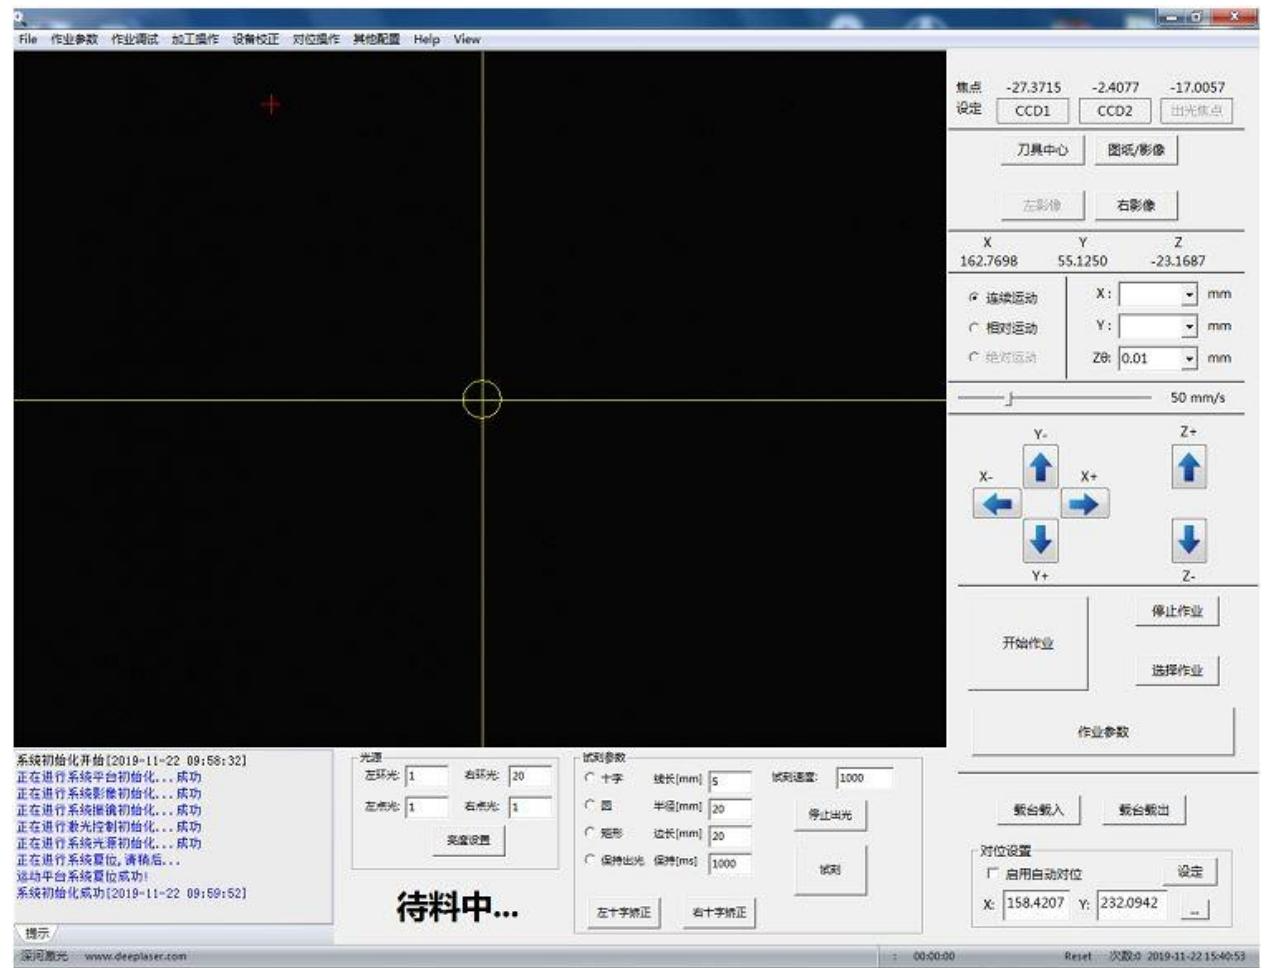The width and height of the screenshot is (1268, 968).
Task: Click the X+ right arrow jog button
Action: pyautogui.click(x=1084, y=504)
